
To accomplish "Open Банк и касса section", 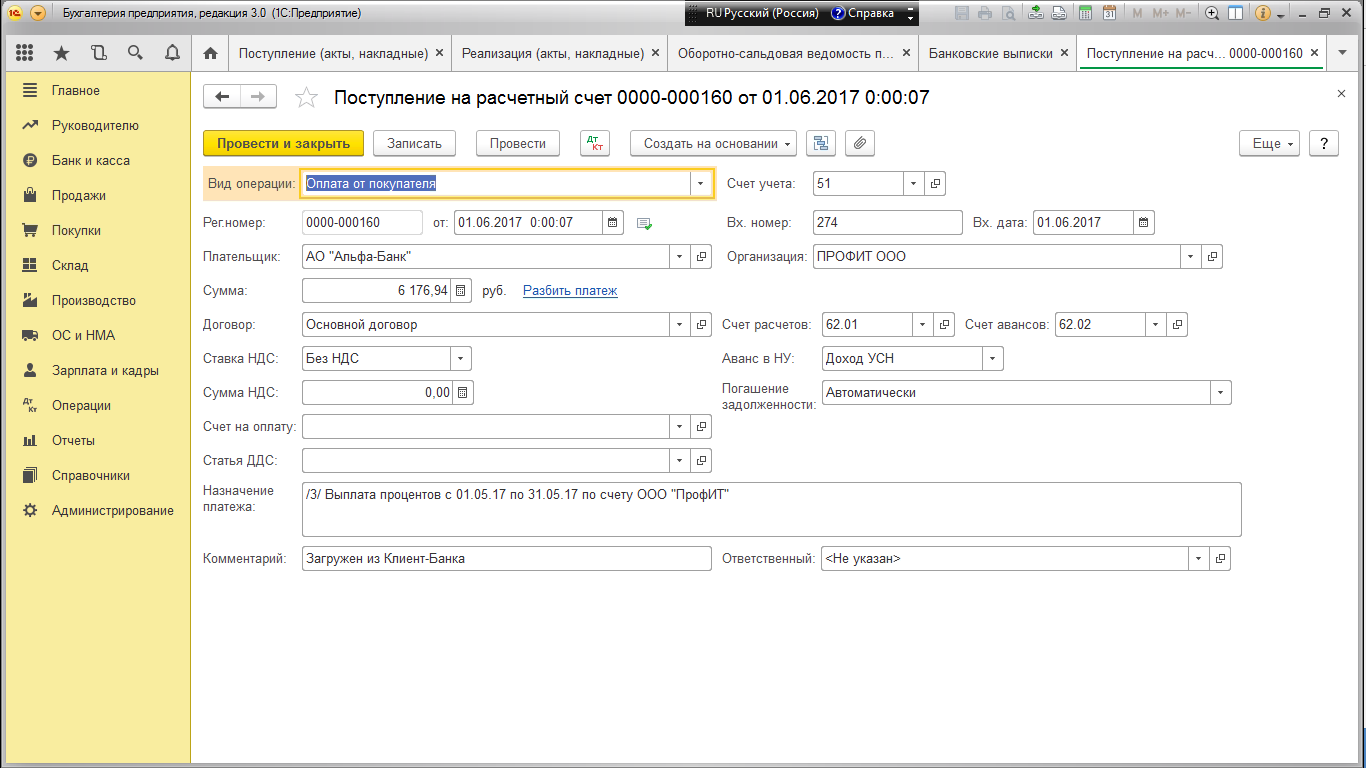I will 90,160.
